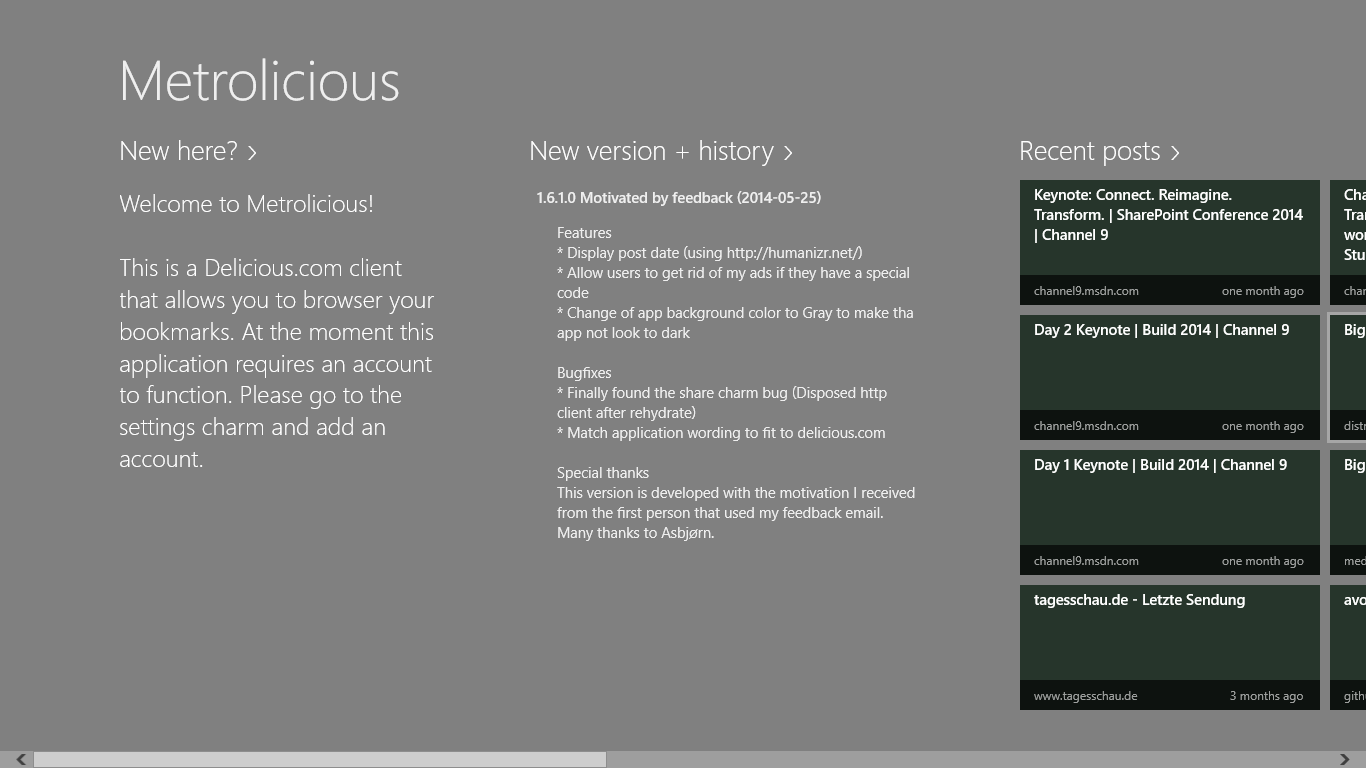Open the 'New here?' section header
Image resolution: width=1366 pixels, height=768 pixels.
point(188,151)
